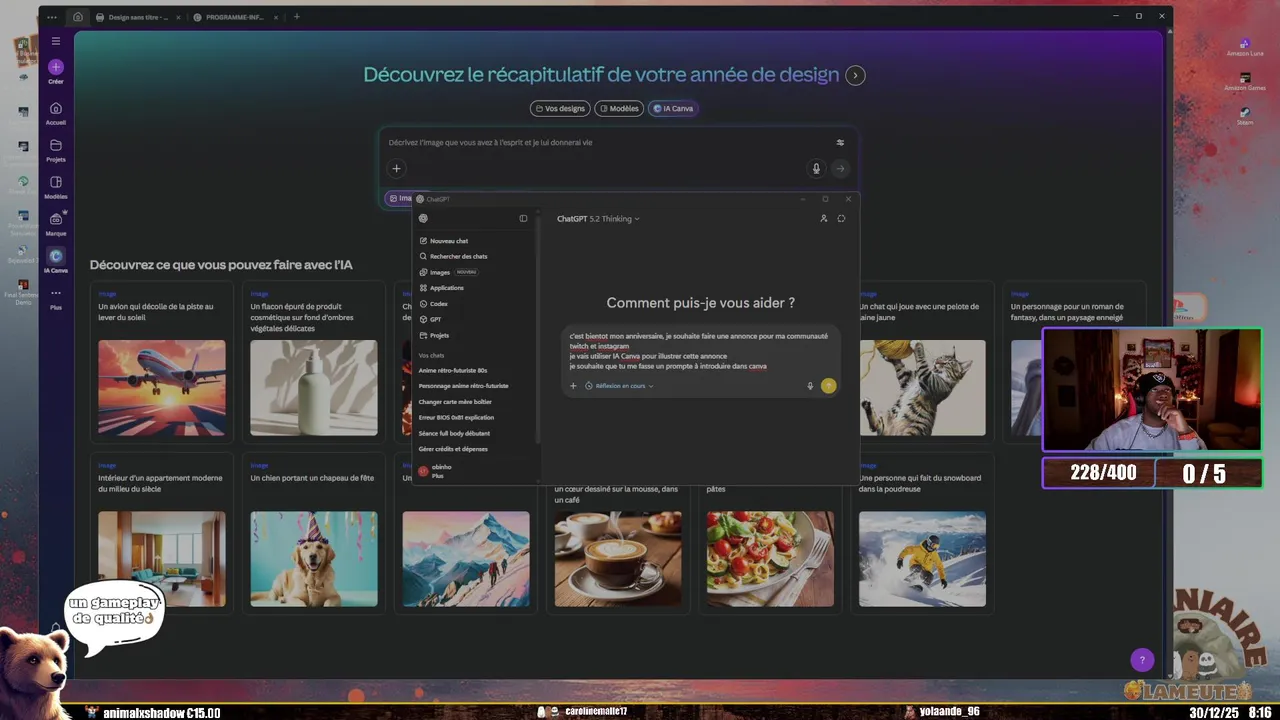Open Codex in ChatGPT sidebar
This screenshot has height=720, width=1280.
click(x=434, y=304)
